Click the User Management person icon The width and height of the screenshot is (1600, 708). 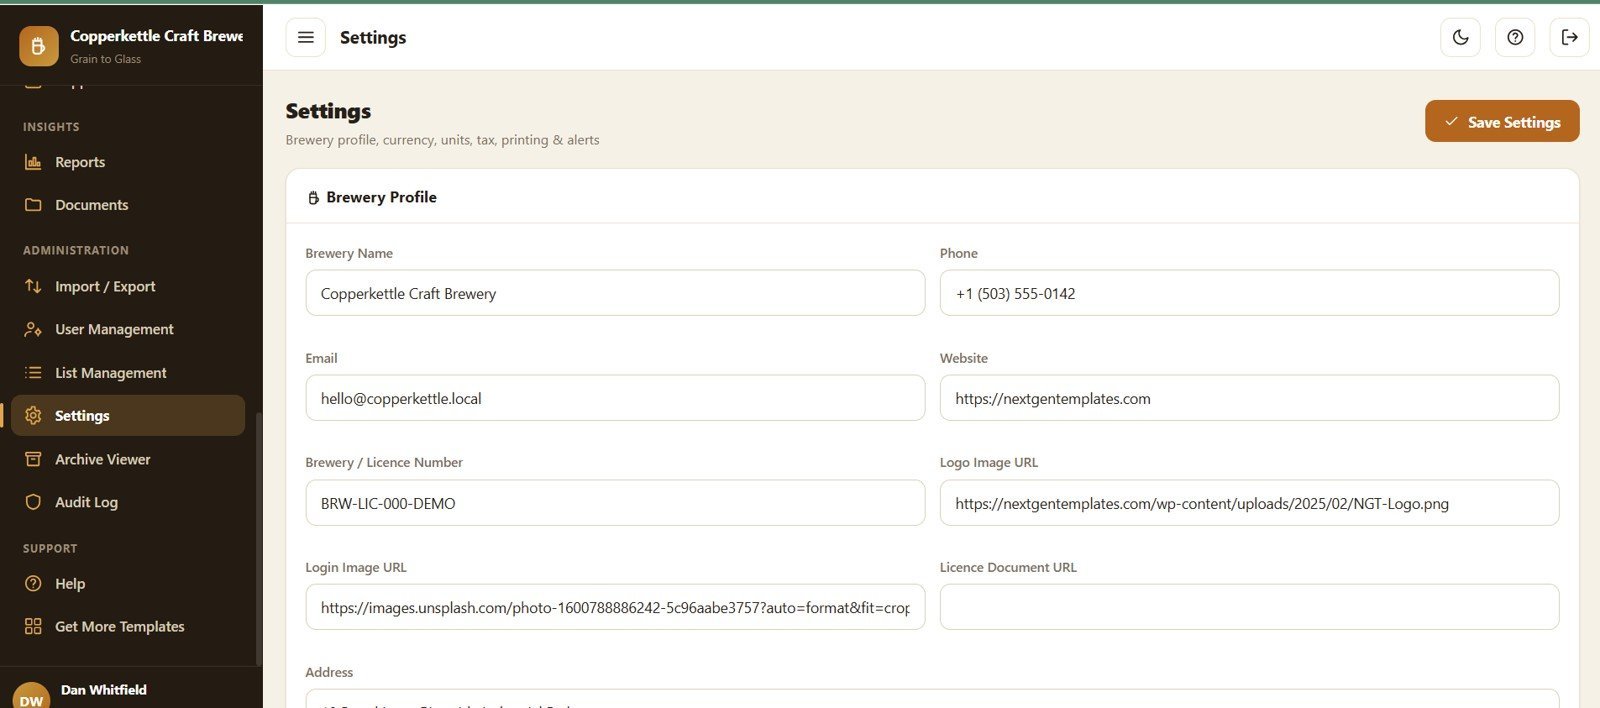[33, 329]
